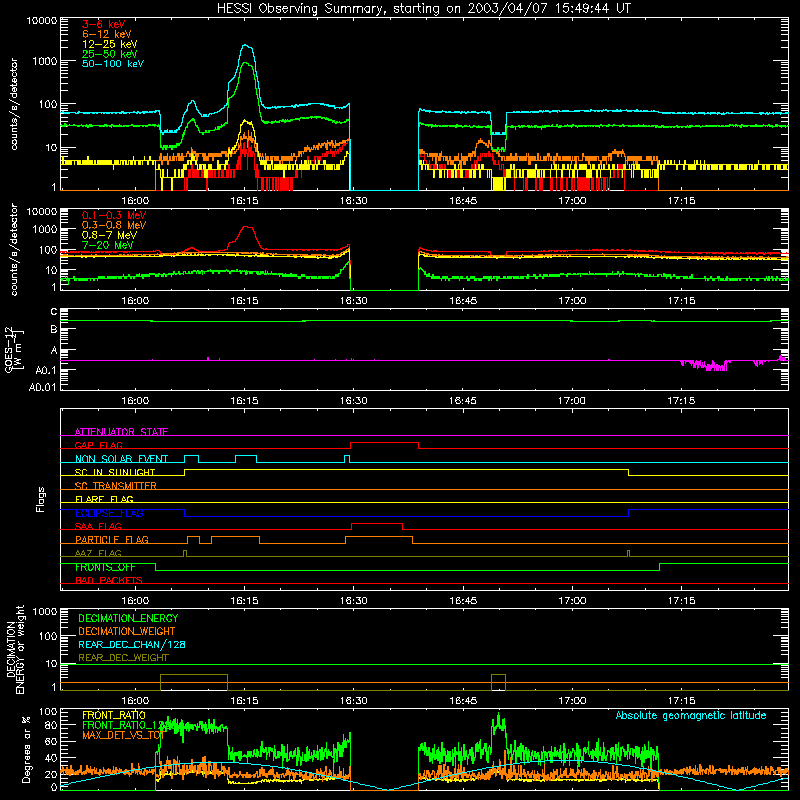Click the FLARE_FLAG label
Viewport: 800px width, 800px height.
104,499
